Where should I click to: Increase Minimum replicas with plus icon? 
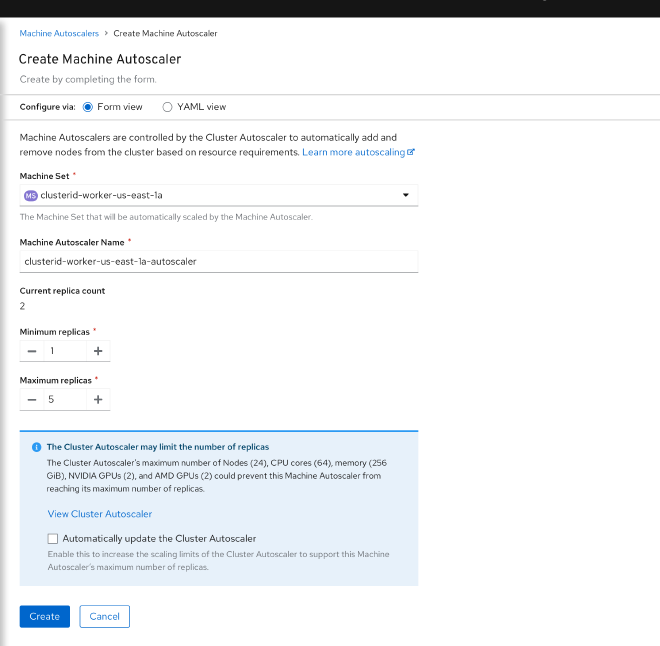point(98,351)
